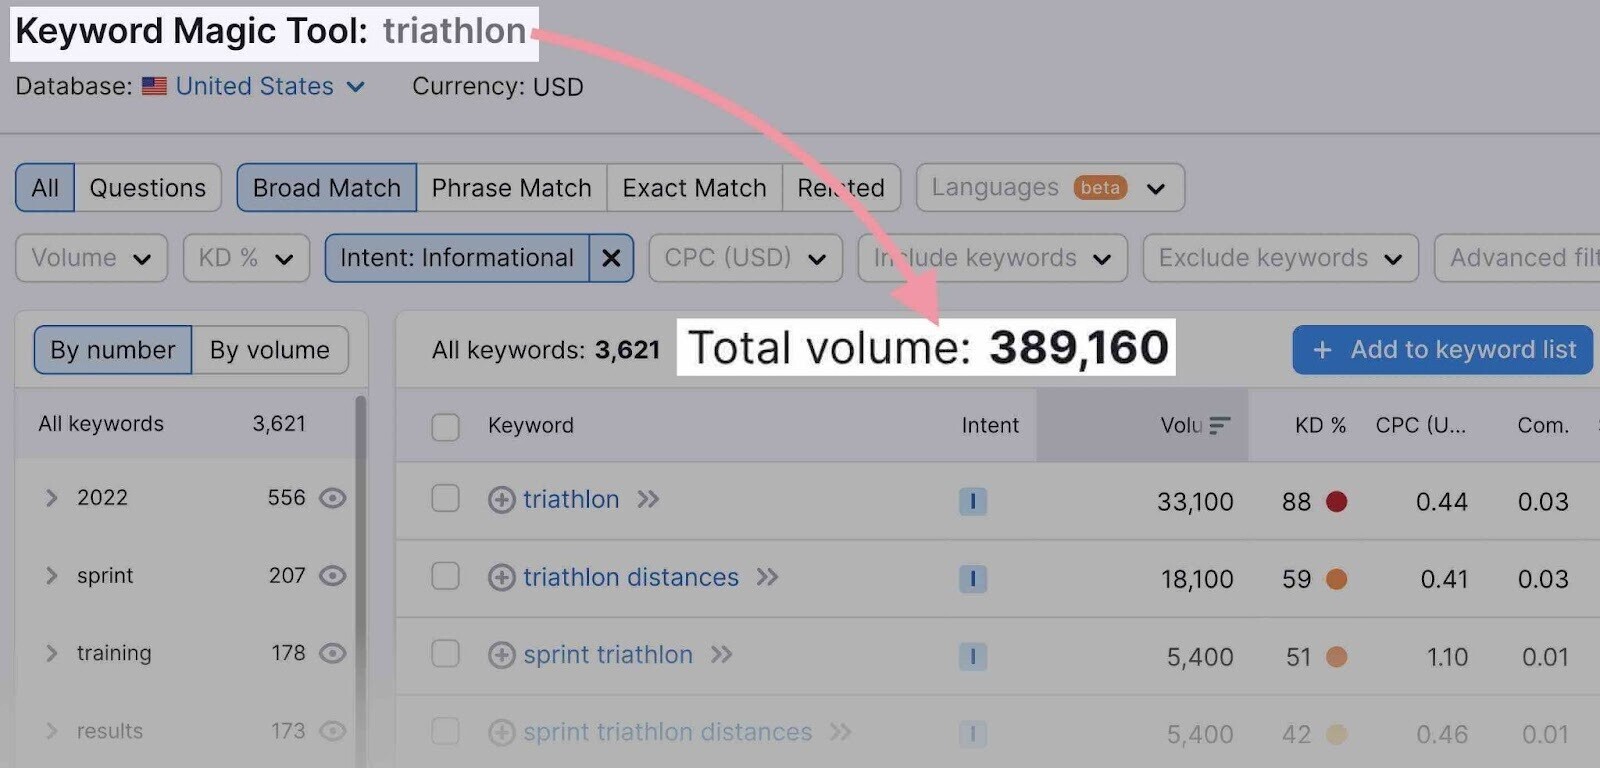Open the KD % filter dropdown
Screen dimensions: 1600x768
click(x=246, y=258)
